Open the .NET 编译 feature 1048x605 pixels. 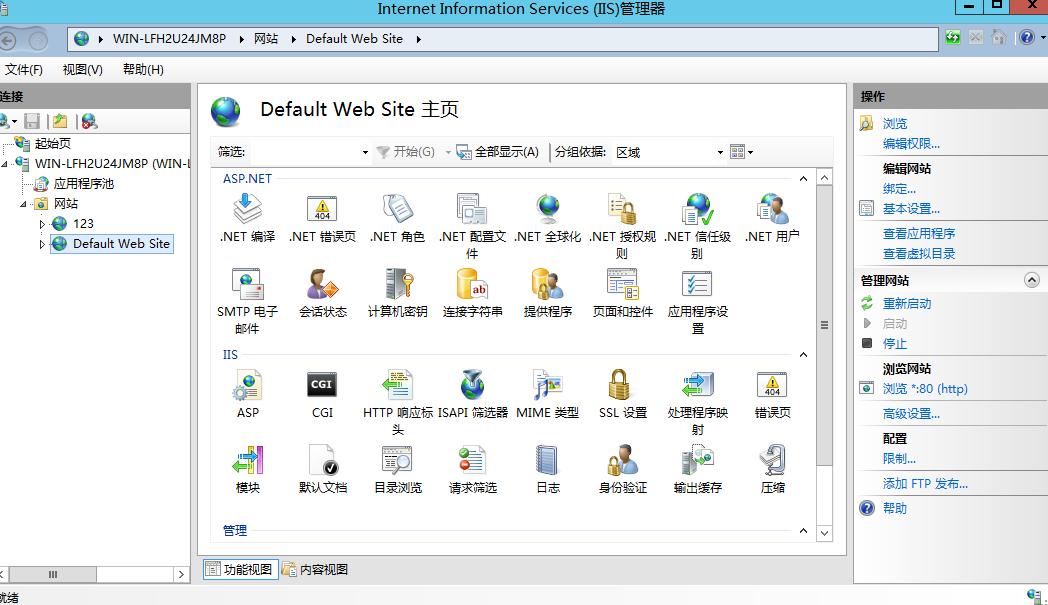pos(247,217)
